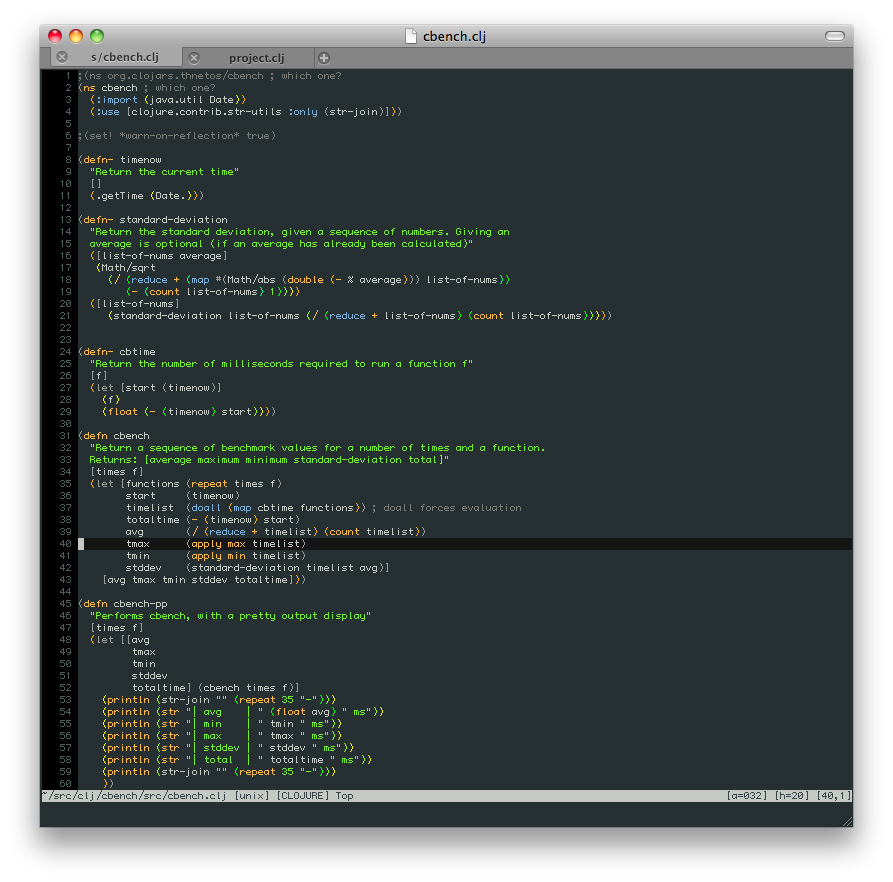The width and height of the screenshot is (893, 882).
Task: Click the status line file path
Action: (134, 796)
